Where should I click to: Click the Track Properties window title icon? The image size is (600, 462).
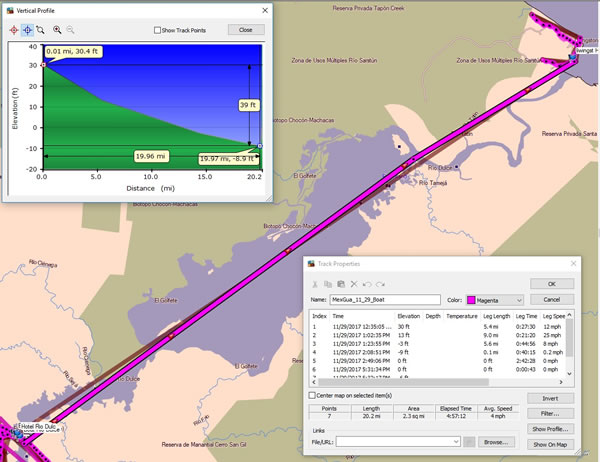coord(311,264)
